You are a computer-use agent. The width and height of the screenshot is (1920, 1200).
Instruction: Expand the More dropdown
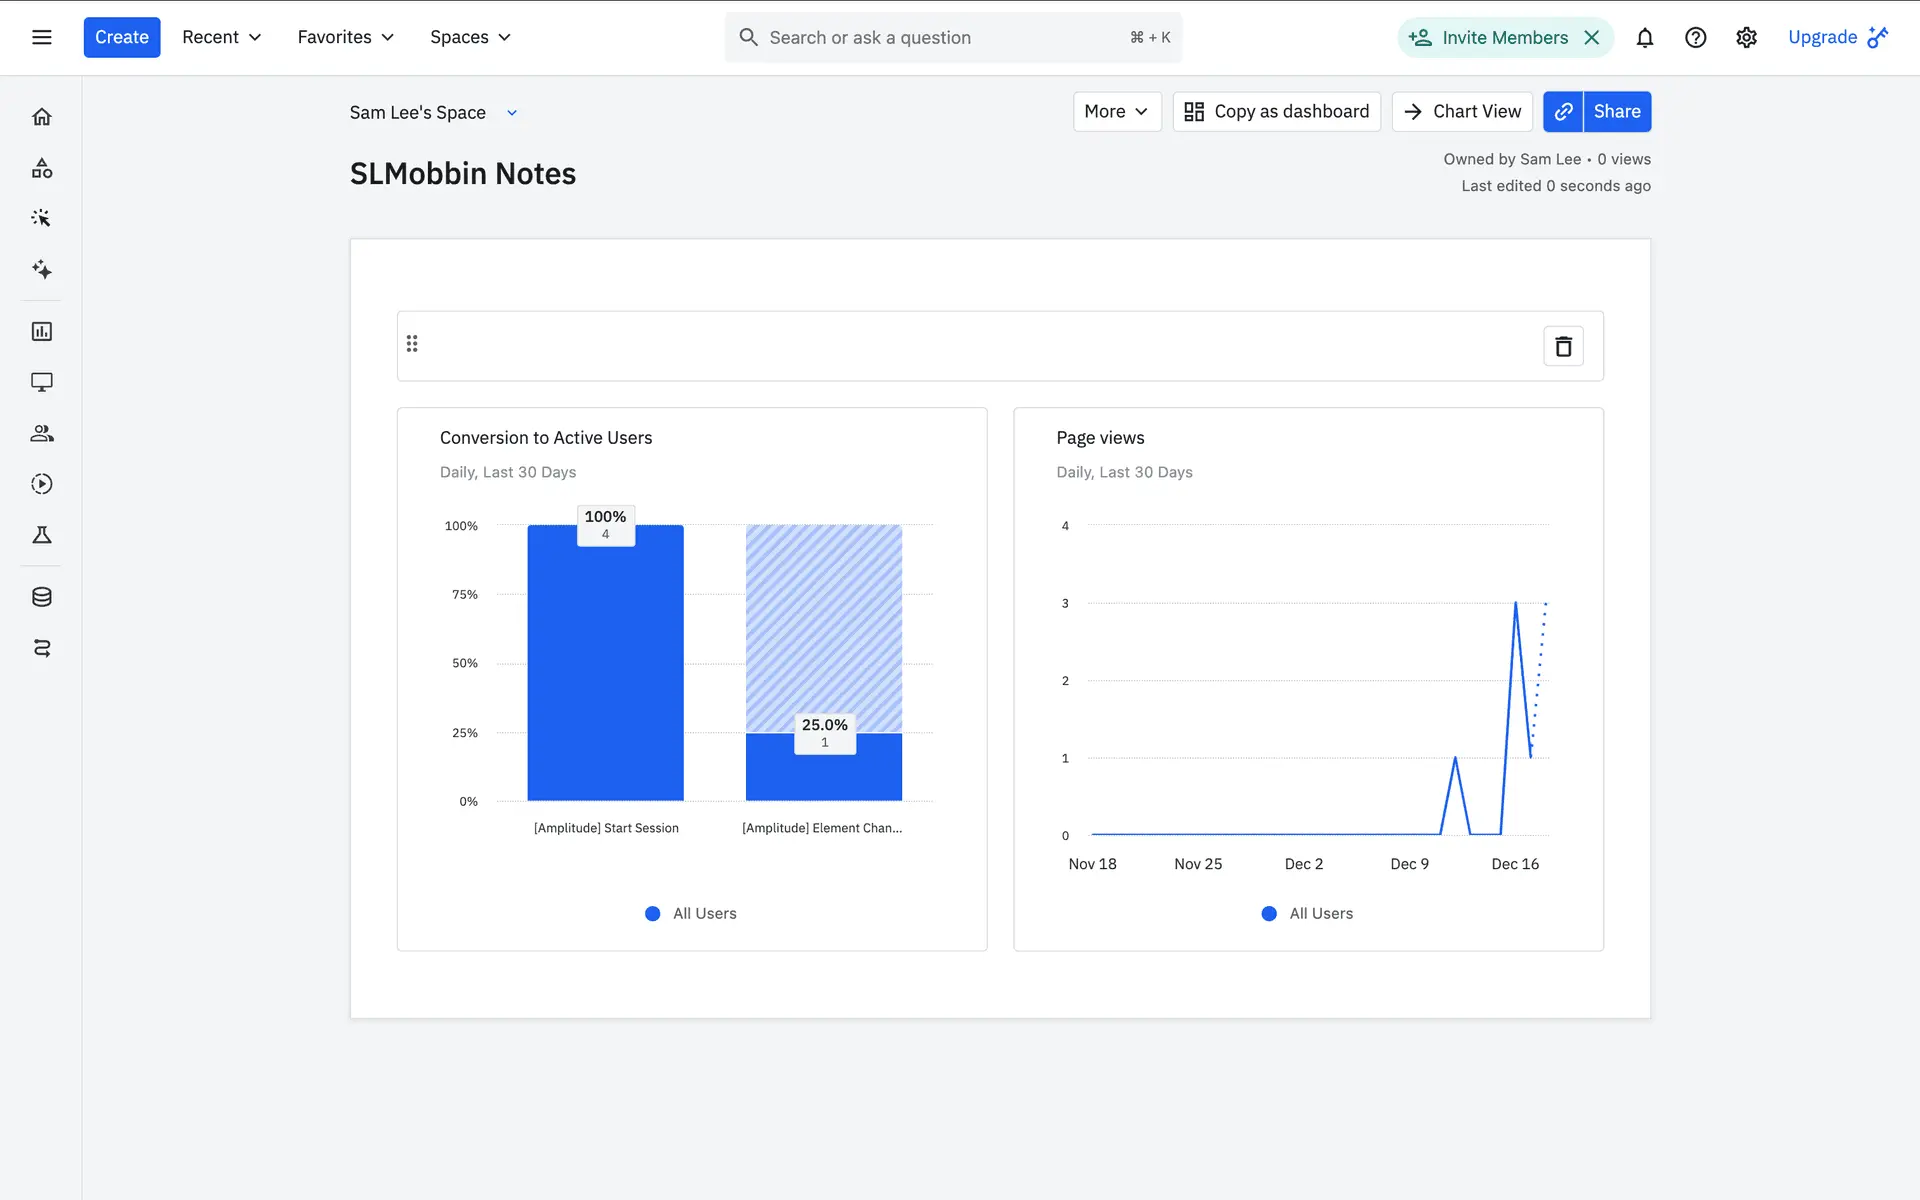coord(1116,112)
